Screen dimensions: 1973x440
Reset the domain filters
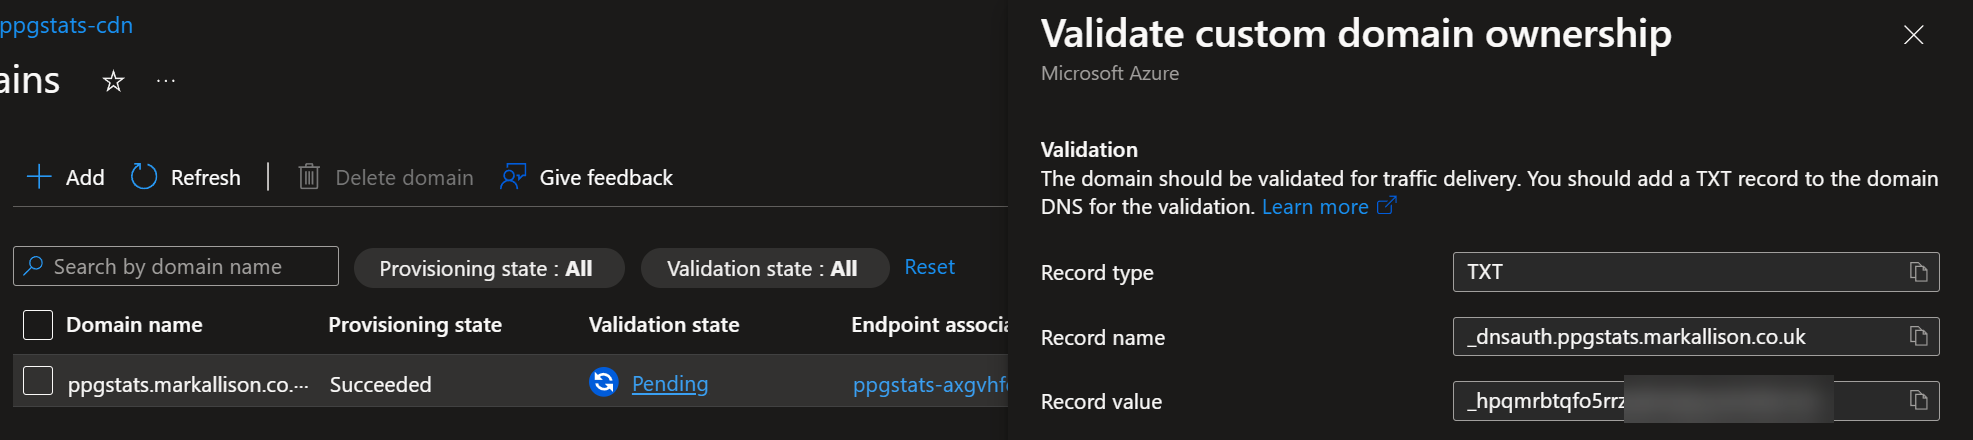[929, 267]
